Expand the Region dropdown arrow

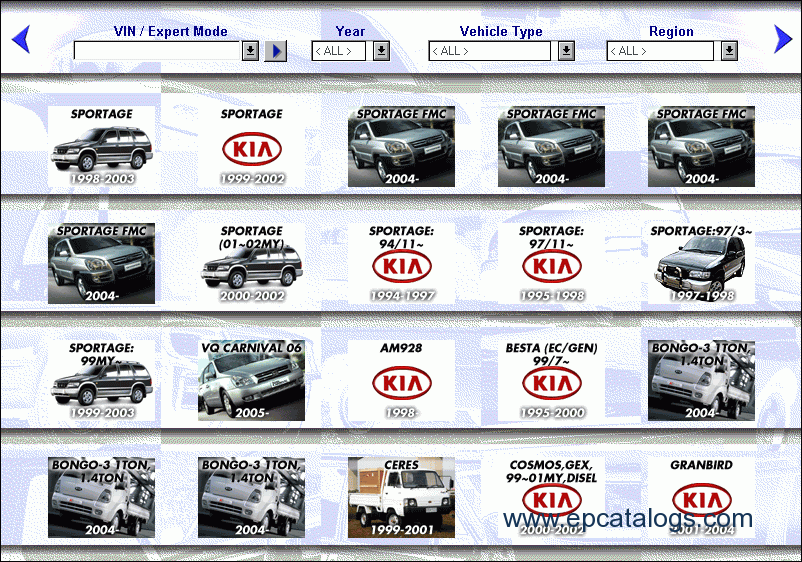pos(729,51)
